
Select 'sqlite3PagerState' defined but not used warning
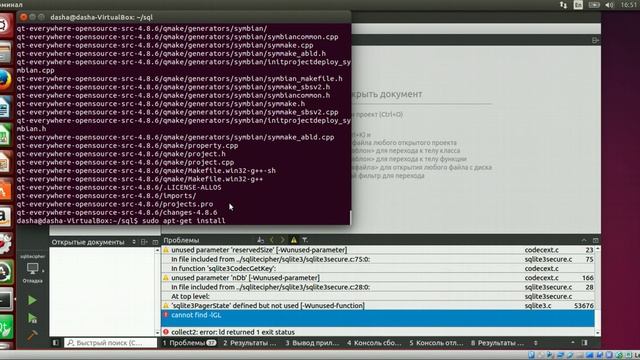(378, 305)
